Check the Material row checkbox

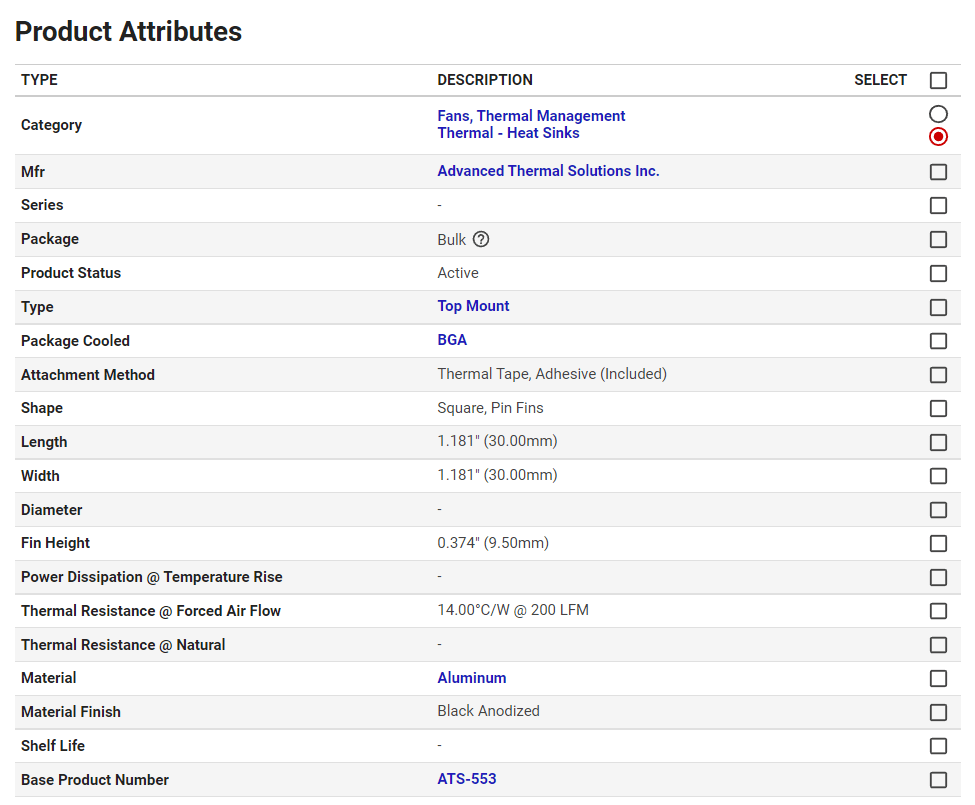(x=938, y=678)
